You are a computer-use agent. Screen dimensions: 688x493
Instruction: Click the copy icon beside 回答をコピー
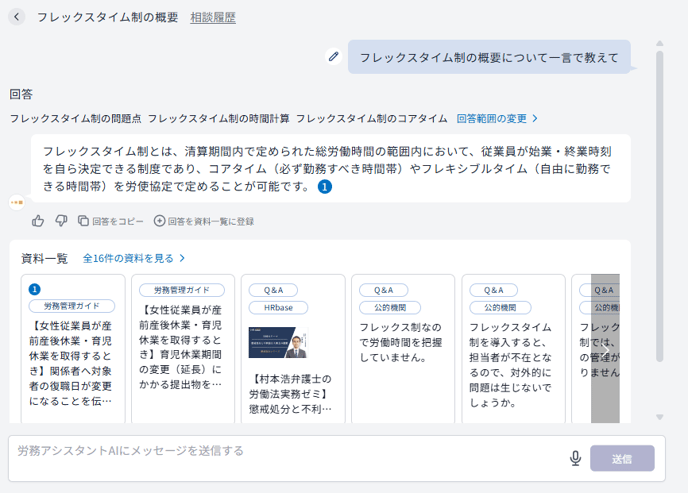tap(83, 221)
